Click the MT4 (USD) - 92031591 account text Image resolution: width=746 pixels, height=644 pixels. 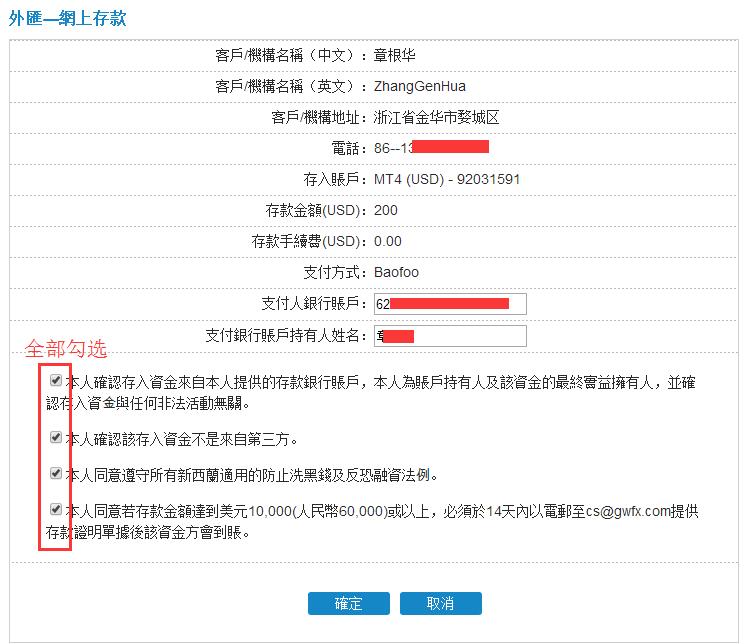446,179
